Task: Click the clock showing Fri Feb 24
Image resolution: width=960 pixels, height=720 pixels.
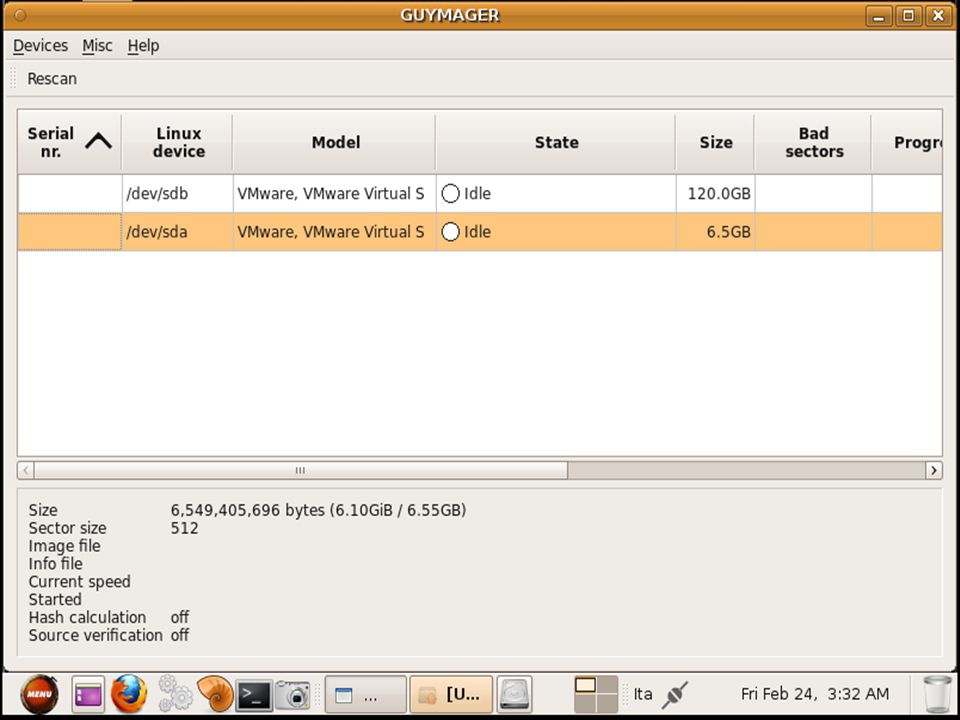Action: point(814,694)
